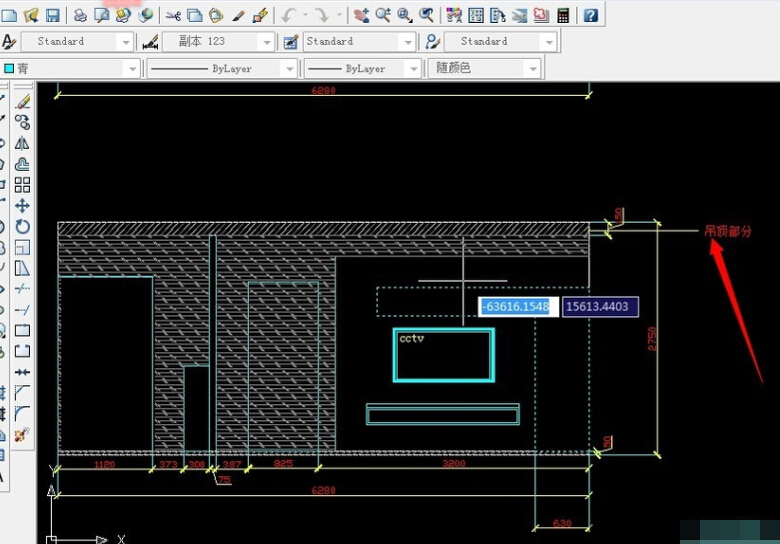
Task: Click the 3D DWF globe icon
Action: click(146, 15)
